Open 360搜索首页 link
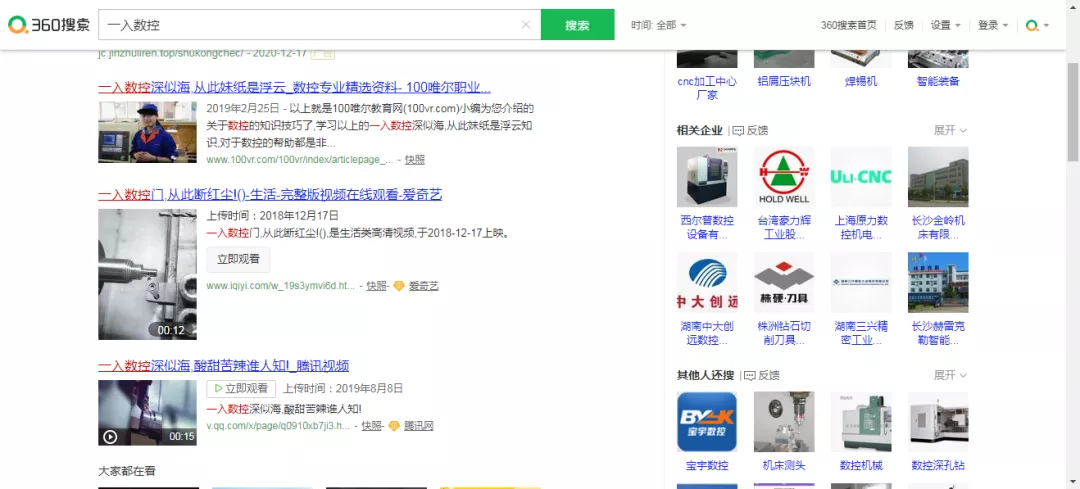The width and height of the screenshot is (1080, 489). point(849,25)
